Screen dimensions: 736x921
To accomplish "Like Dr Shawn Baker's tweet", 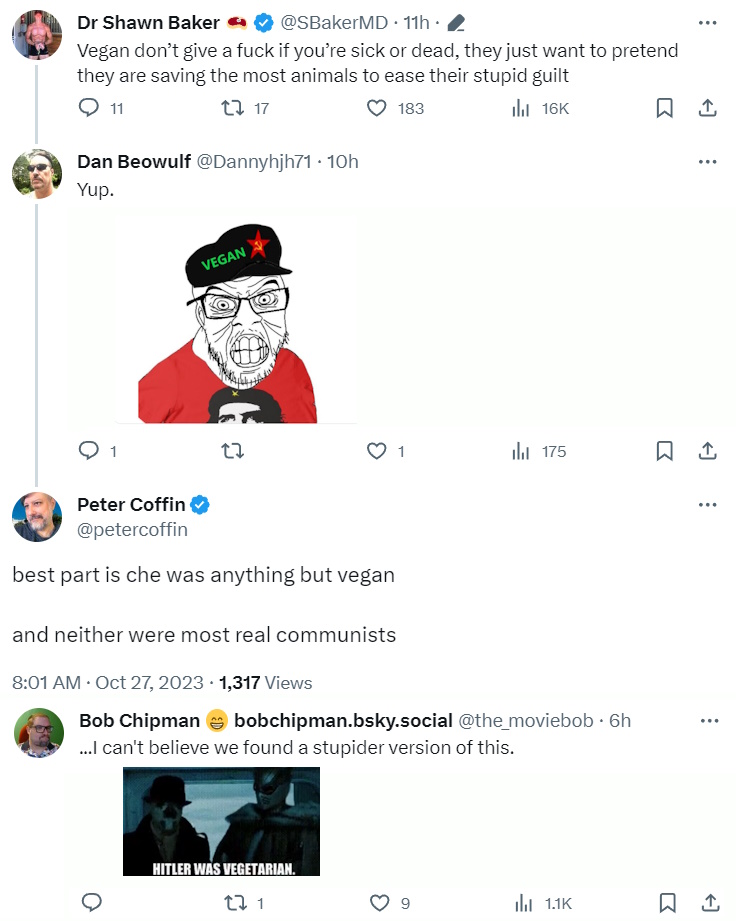I will [377, 108].
